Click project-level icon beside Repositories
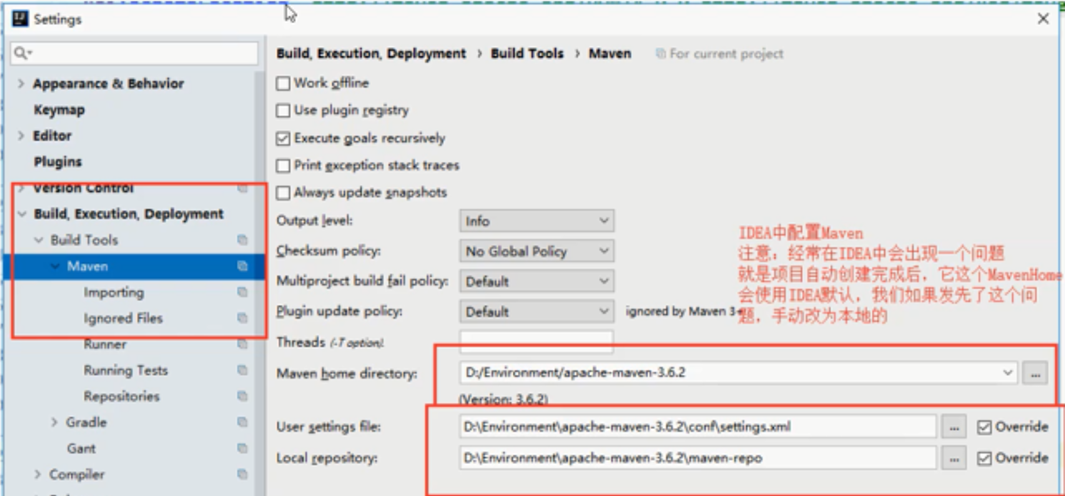The height and width of the screenshot is (496, 1068). coord(242,396)
